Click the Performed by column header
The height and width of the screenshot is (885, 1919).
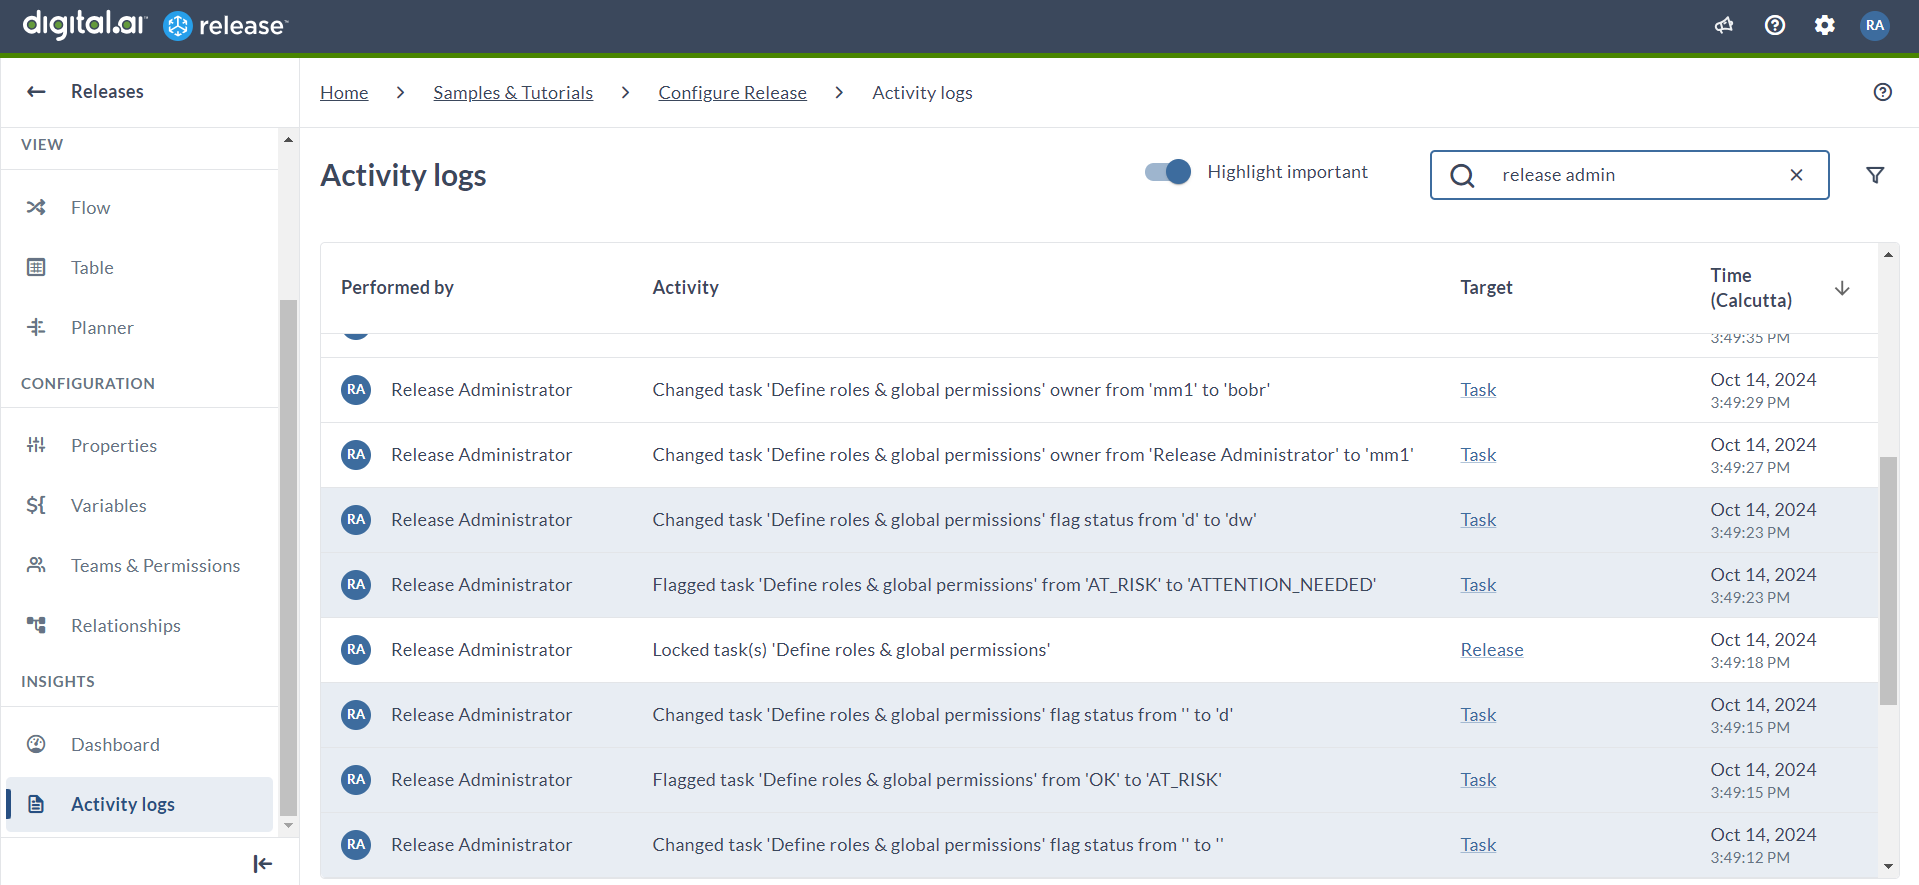tap(397, 288)
